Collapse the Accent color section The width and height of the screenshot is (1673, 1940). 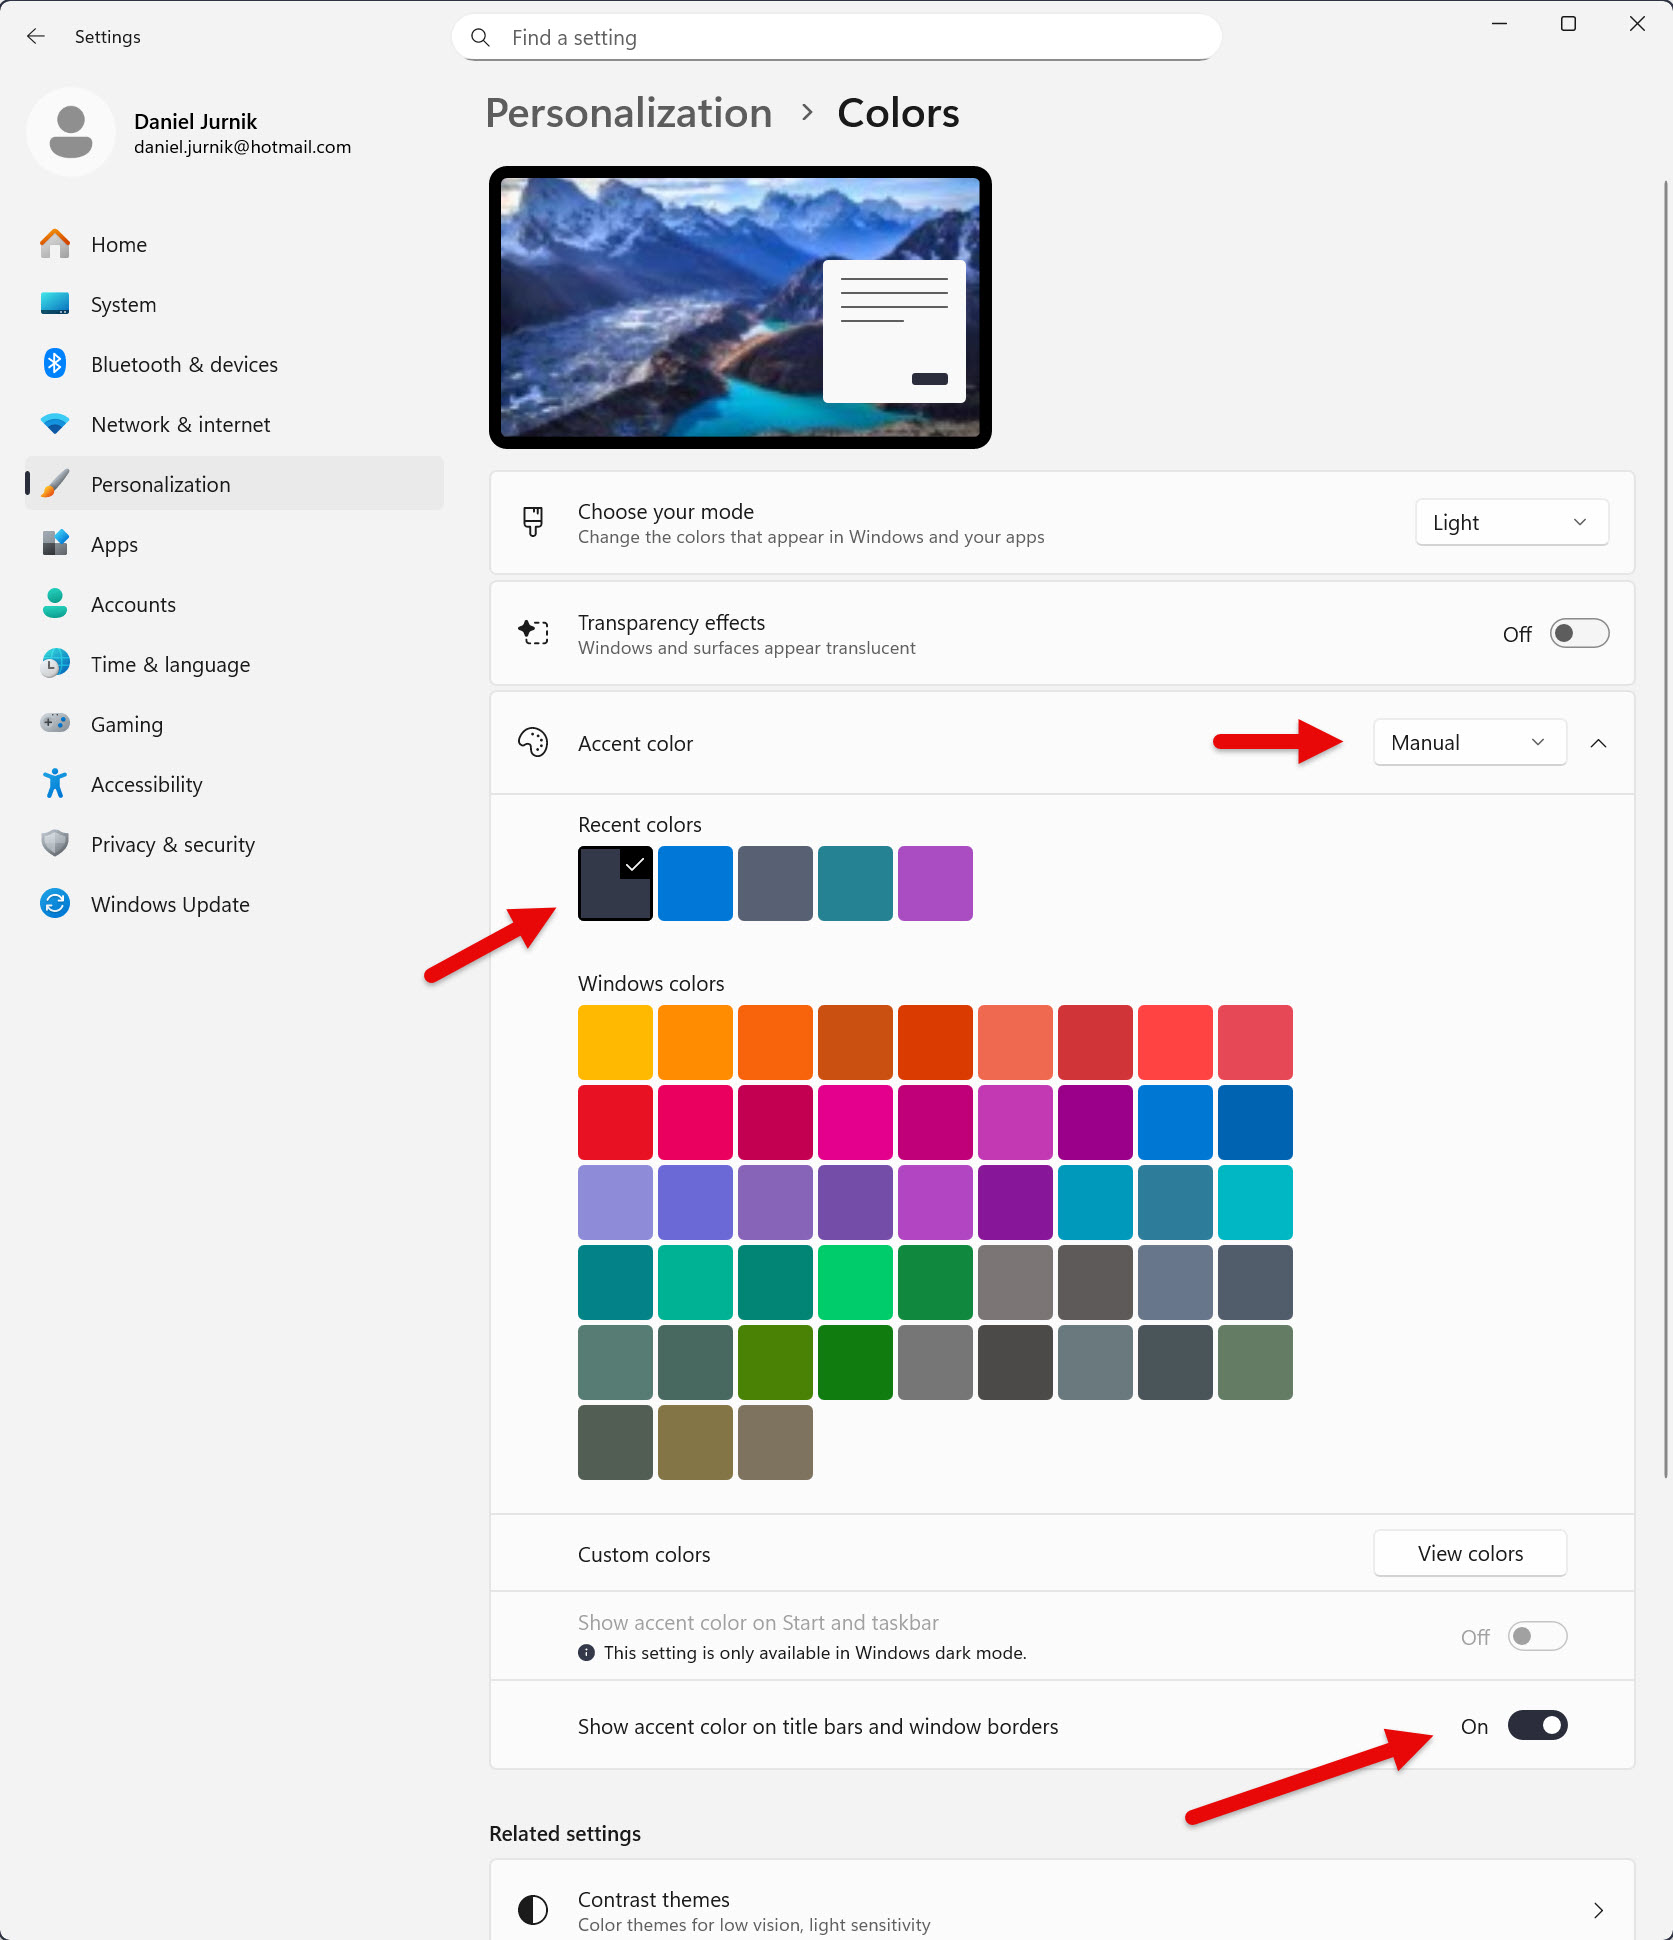[x=1598, y=743]
